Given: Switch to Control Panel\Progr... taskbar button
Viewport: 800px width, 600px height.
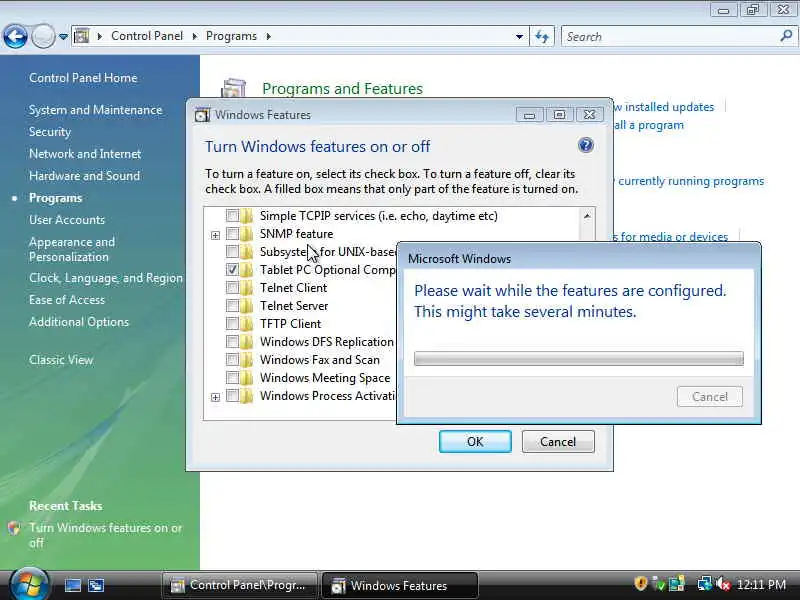Looking at the screenshot, I should click(x=239, y=585).
